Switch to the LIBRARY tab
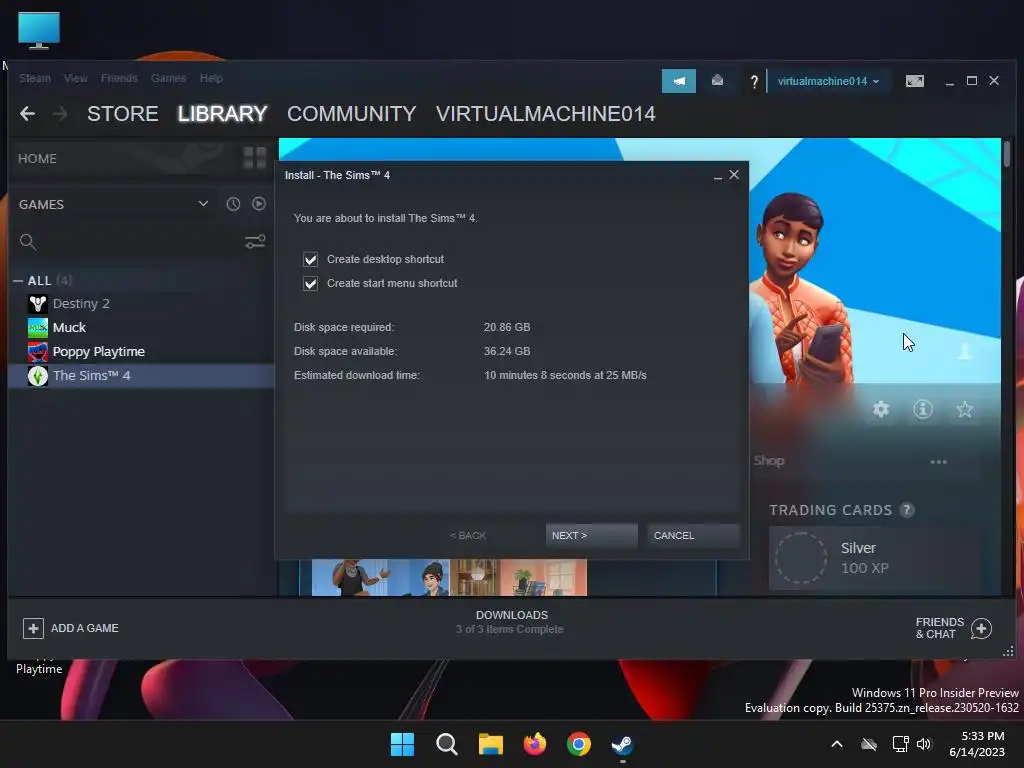This screenshot has height=768, width=1024. (222, 114)
